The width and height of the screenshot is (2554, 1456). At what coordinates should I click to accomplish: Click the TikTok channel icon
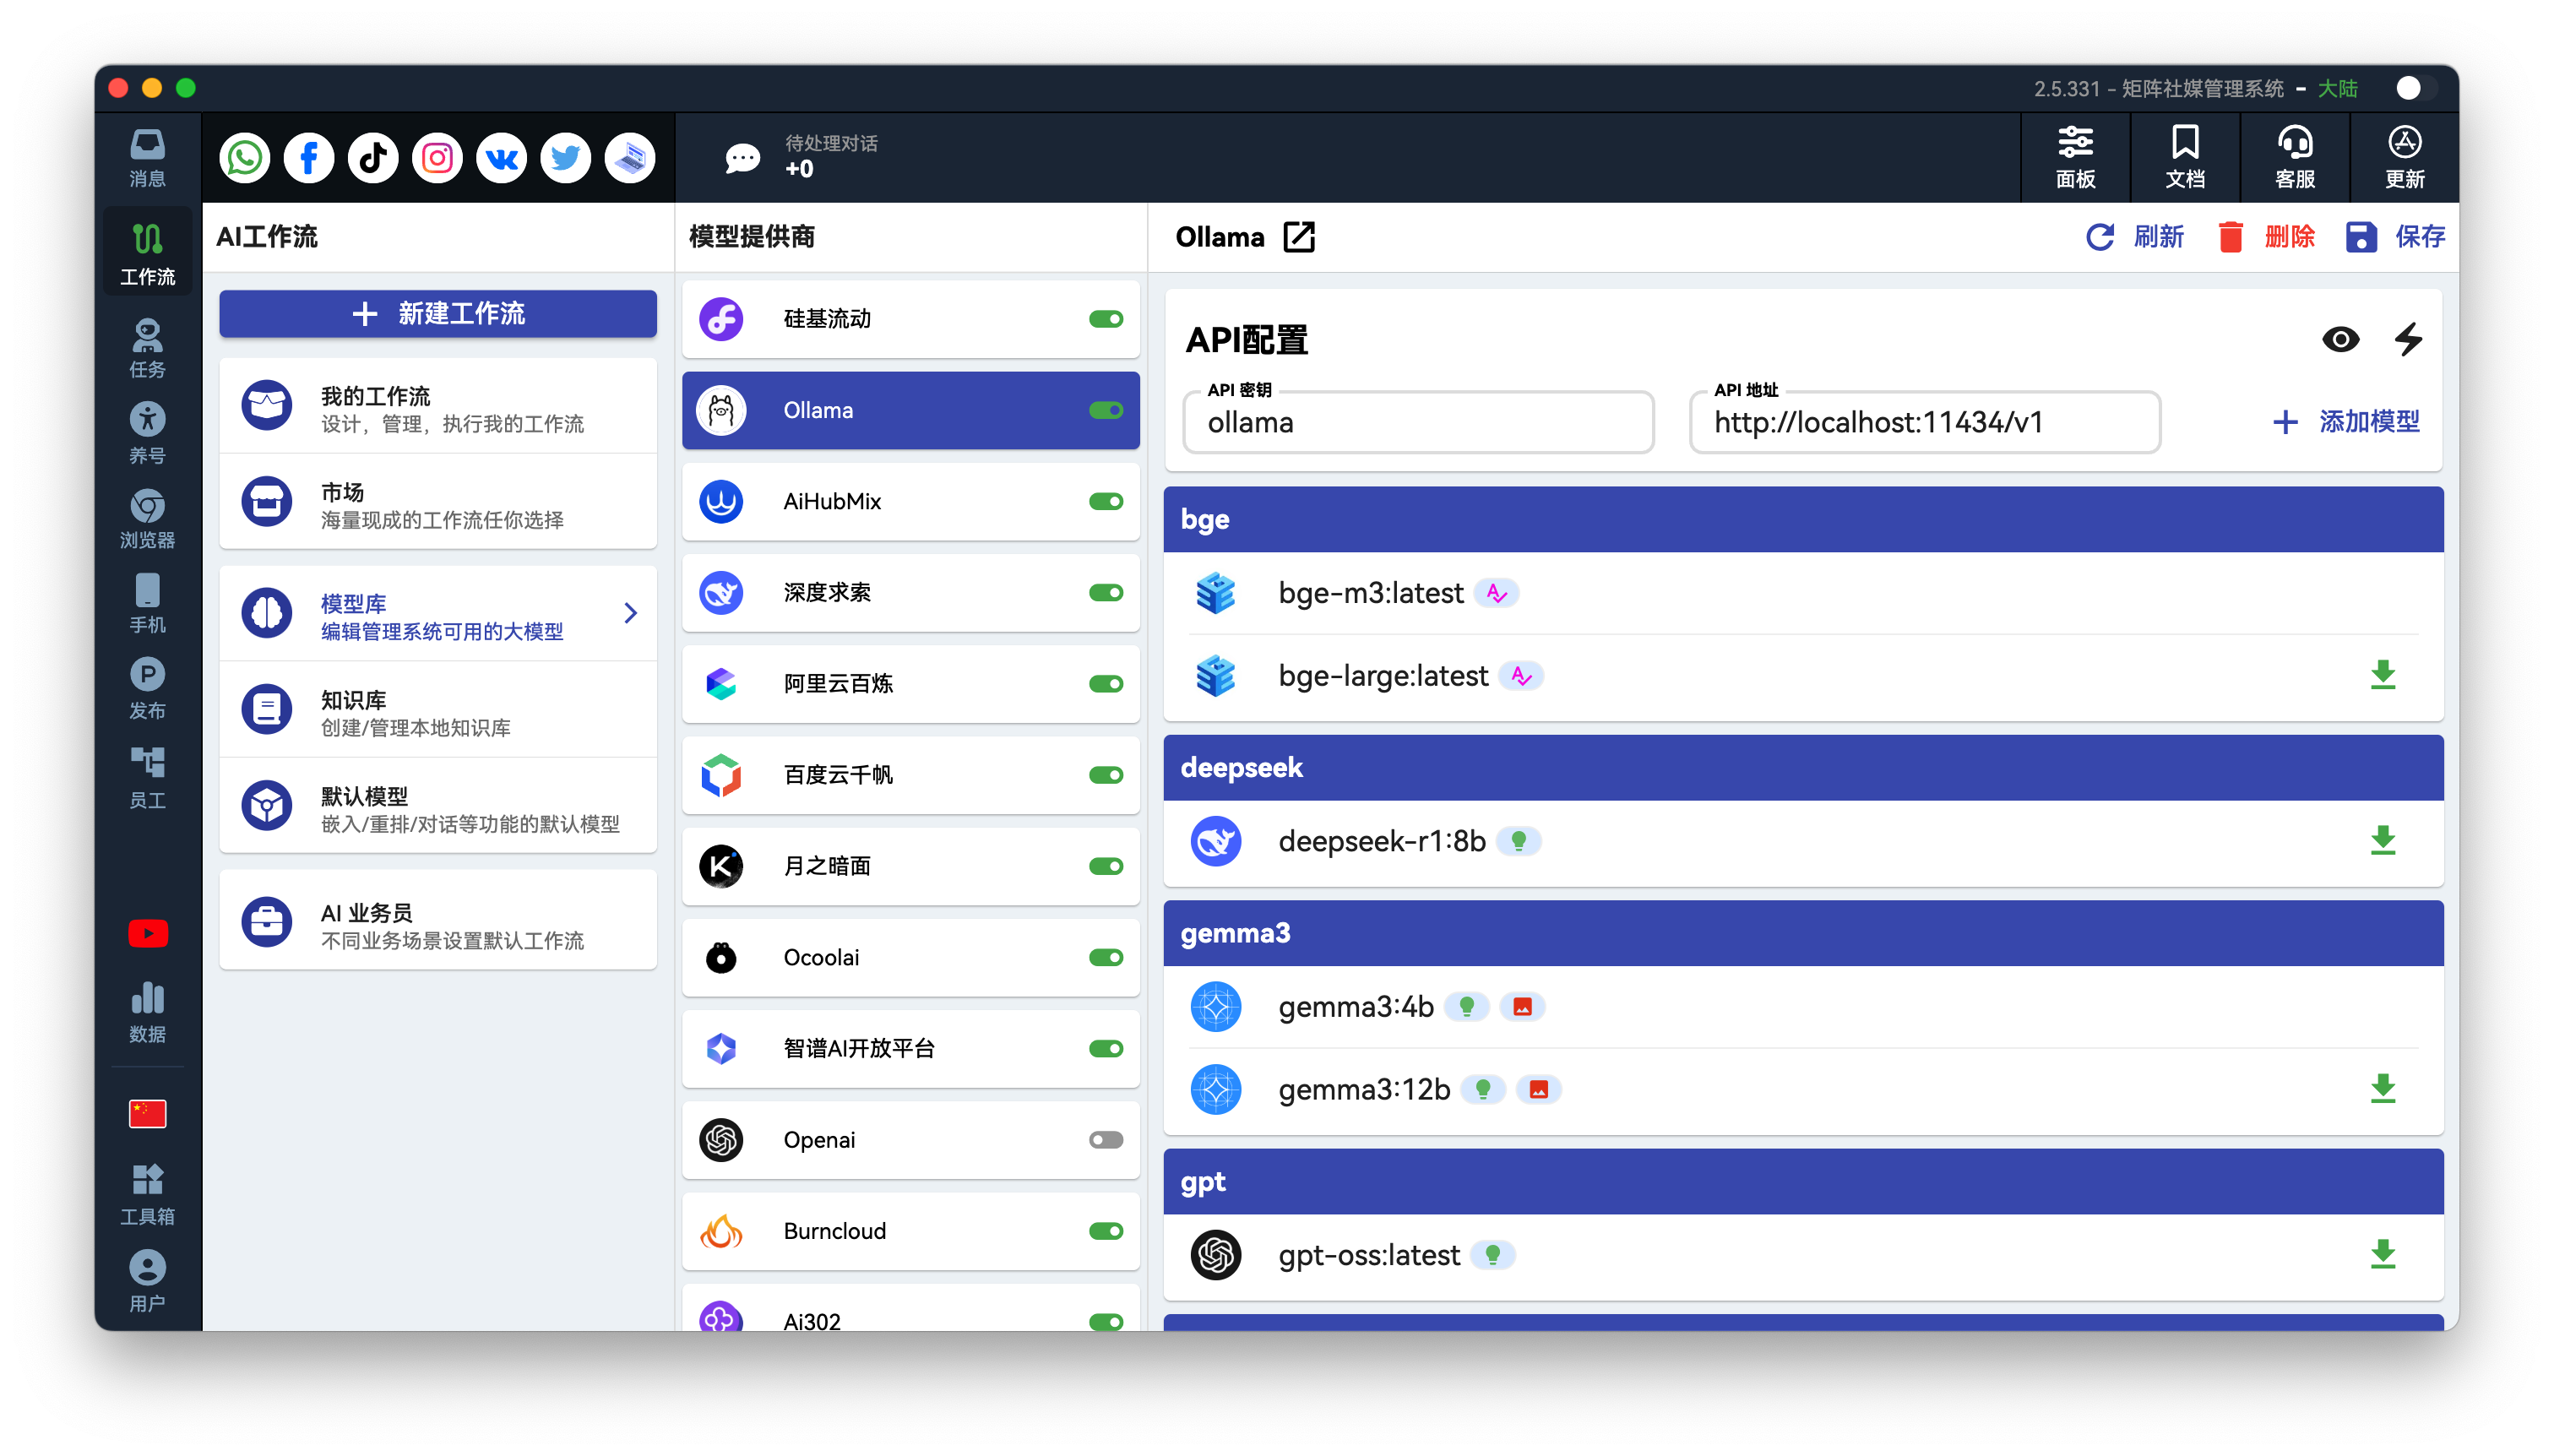373,158
